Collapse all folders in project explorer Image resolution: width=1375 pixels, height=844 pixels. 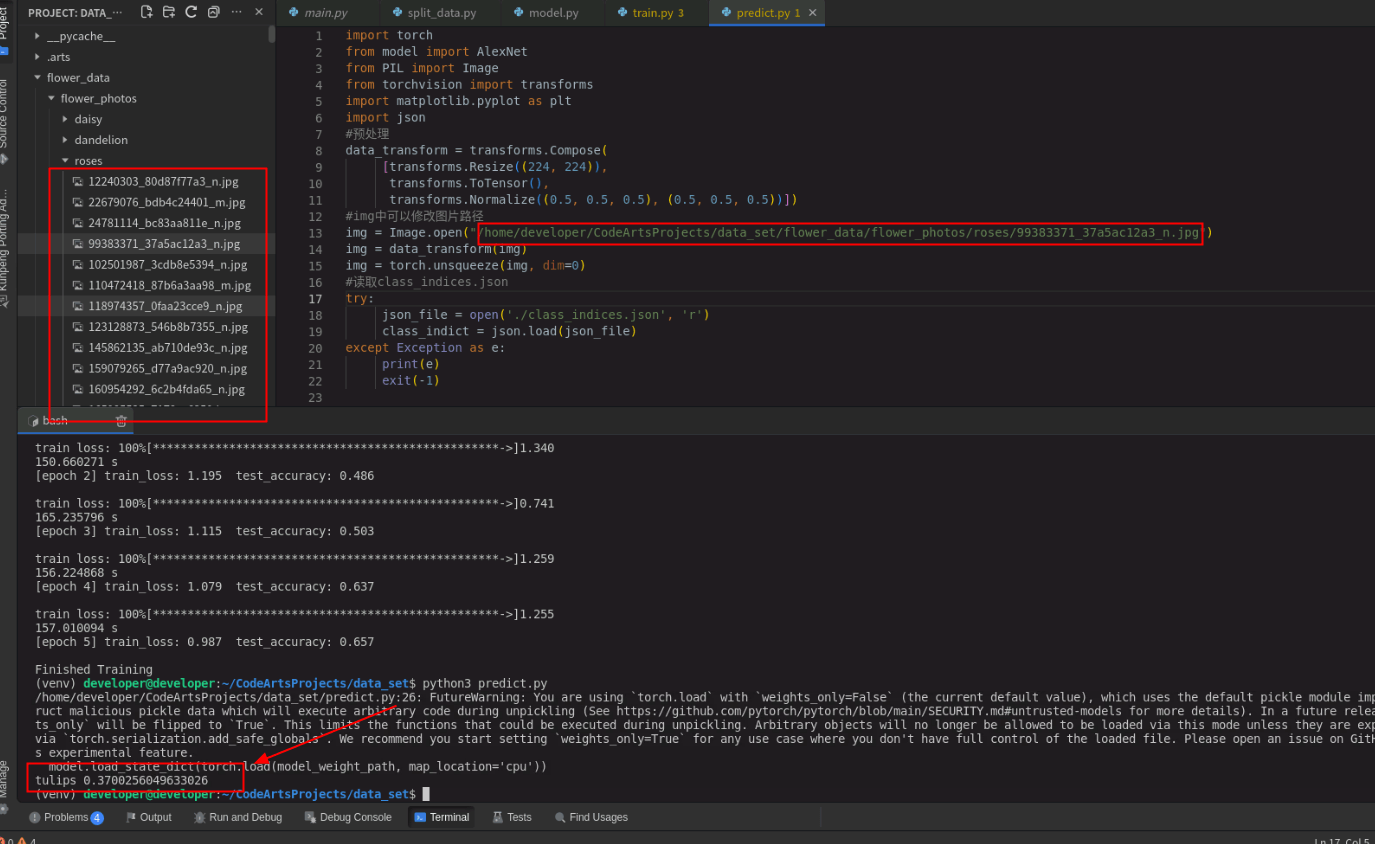click(213, 12)
